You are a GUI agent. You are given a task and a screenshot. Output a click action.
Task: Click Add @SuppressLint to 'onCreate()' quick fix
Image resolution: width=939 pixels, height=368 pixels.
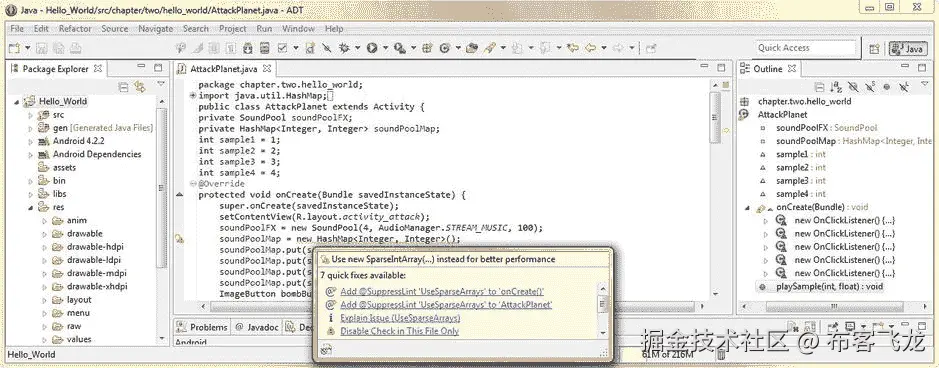[442, 291]
